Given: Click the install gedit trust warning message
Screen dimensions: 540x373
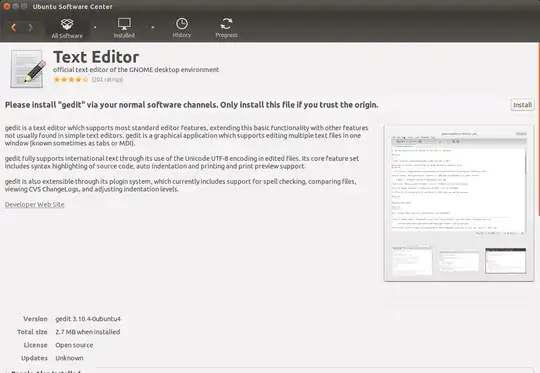Looking at the screenshot, I should (191, 105).
